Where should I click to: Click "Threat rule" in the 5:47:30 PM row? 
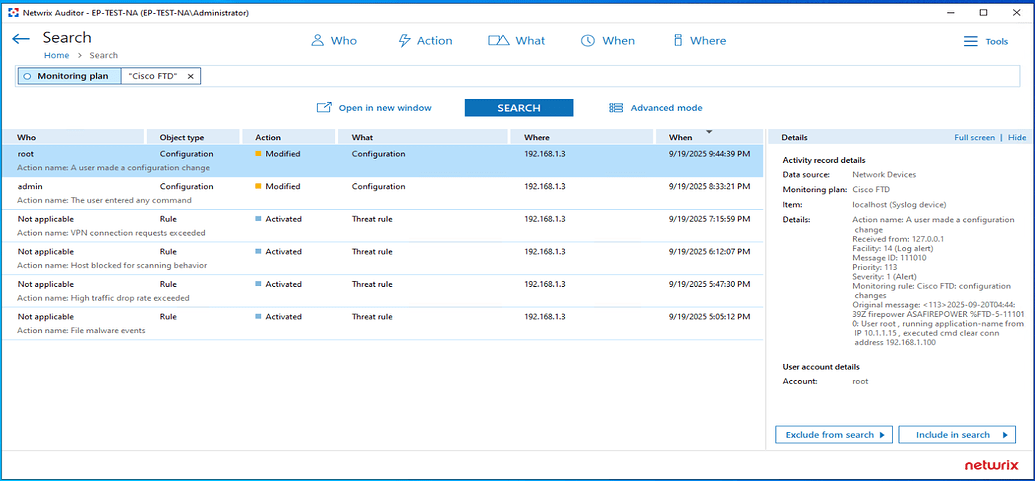point(372,284)
